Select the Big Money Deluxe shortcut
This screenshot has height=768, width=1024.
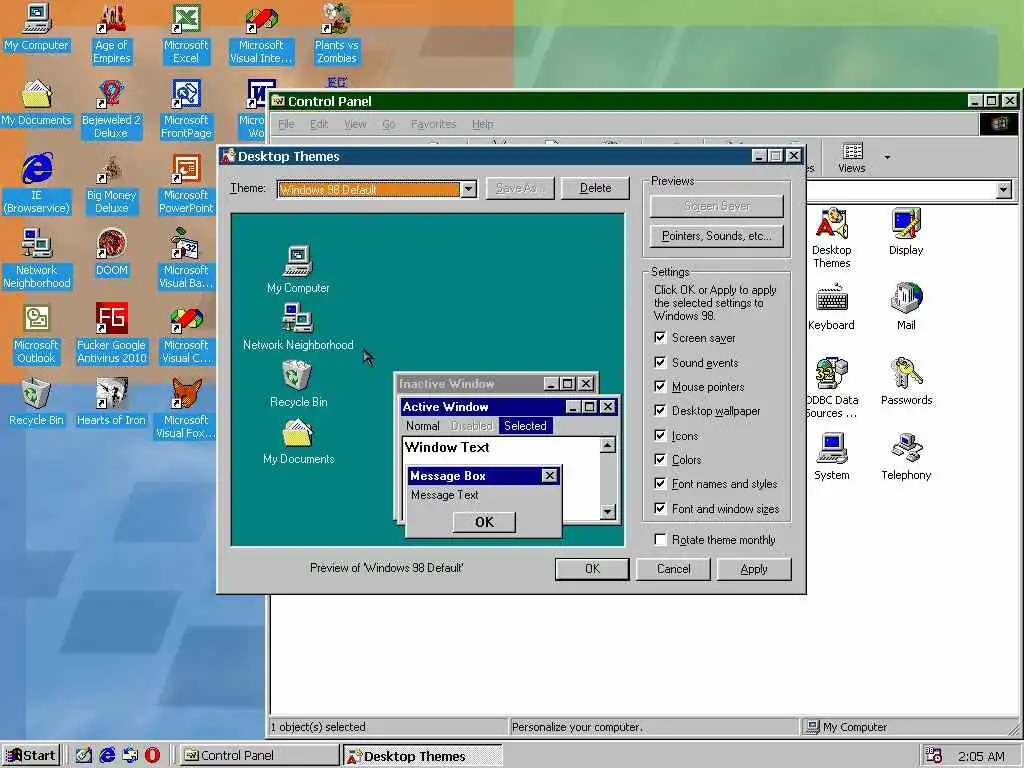(x=112, y=184)
